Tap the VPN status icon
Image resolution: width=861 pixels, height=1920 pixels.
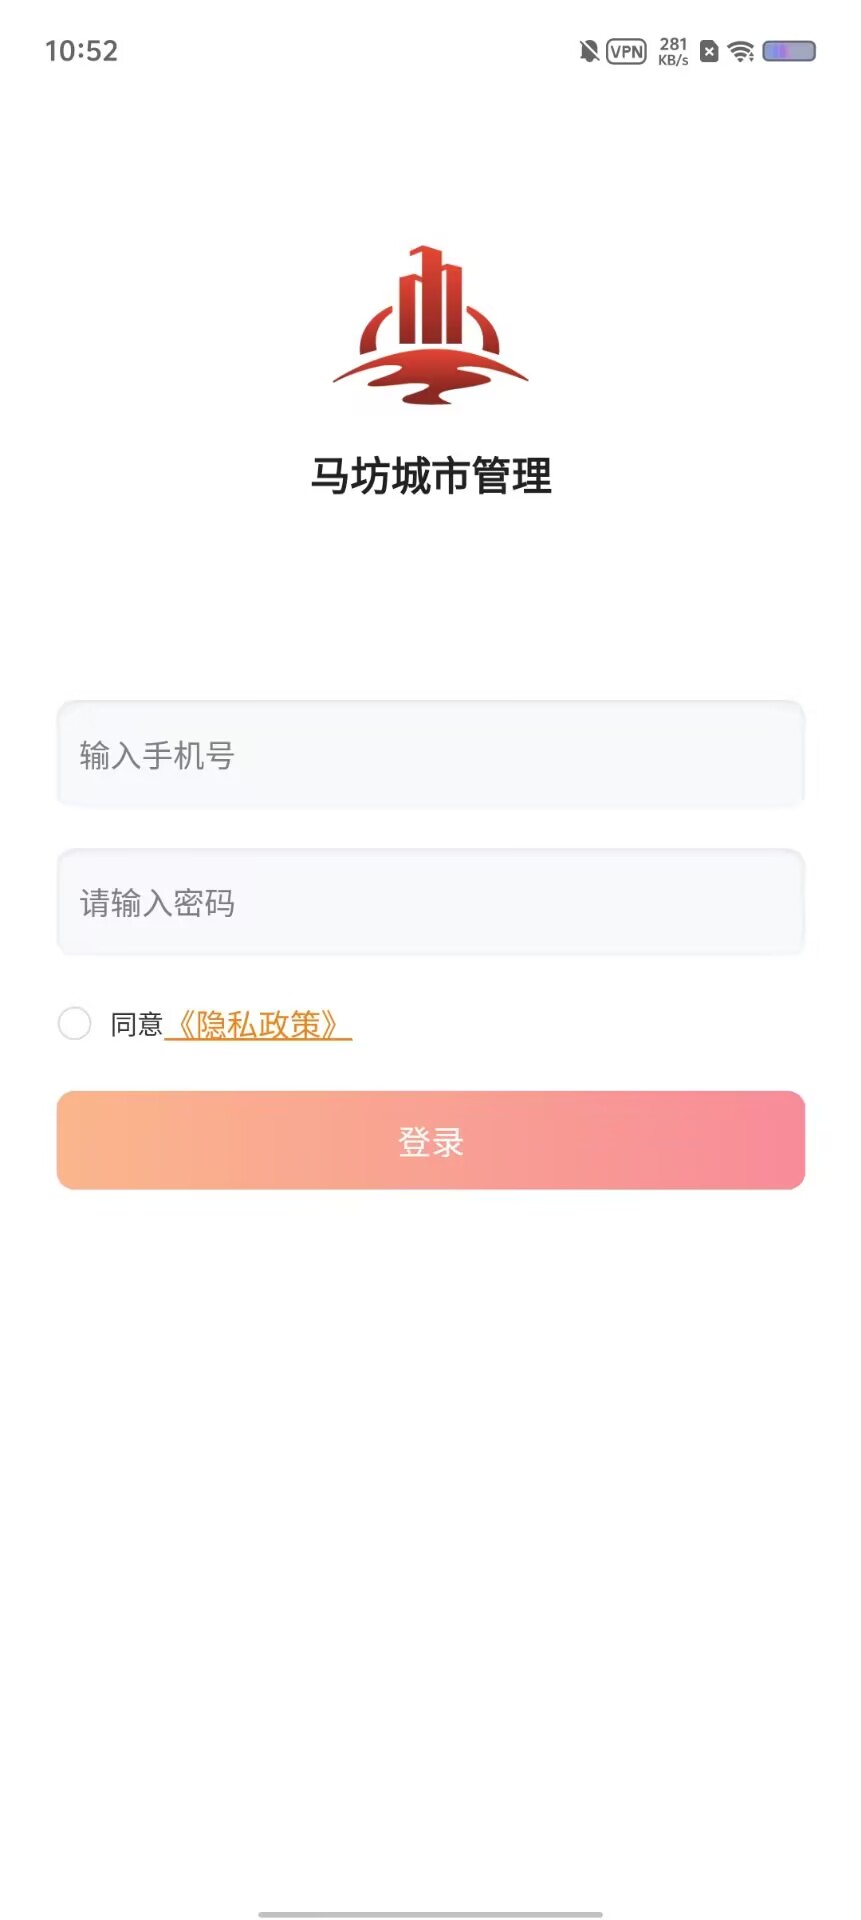point(626,51)
